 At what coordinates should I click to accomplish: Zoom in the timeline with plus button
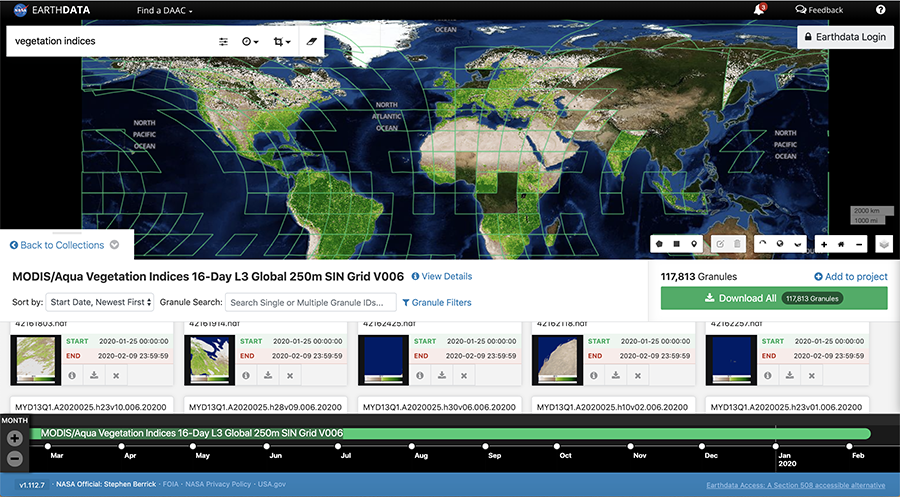14,438
